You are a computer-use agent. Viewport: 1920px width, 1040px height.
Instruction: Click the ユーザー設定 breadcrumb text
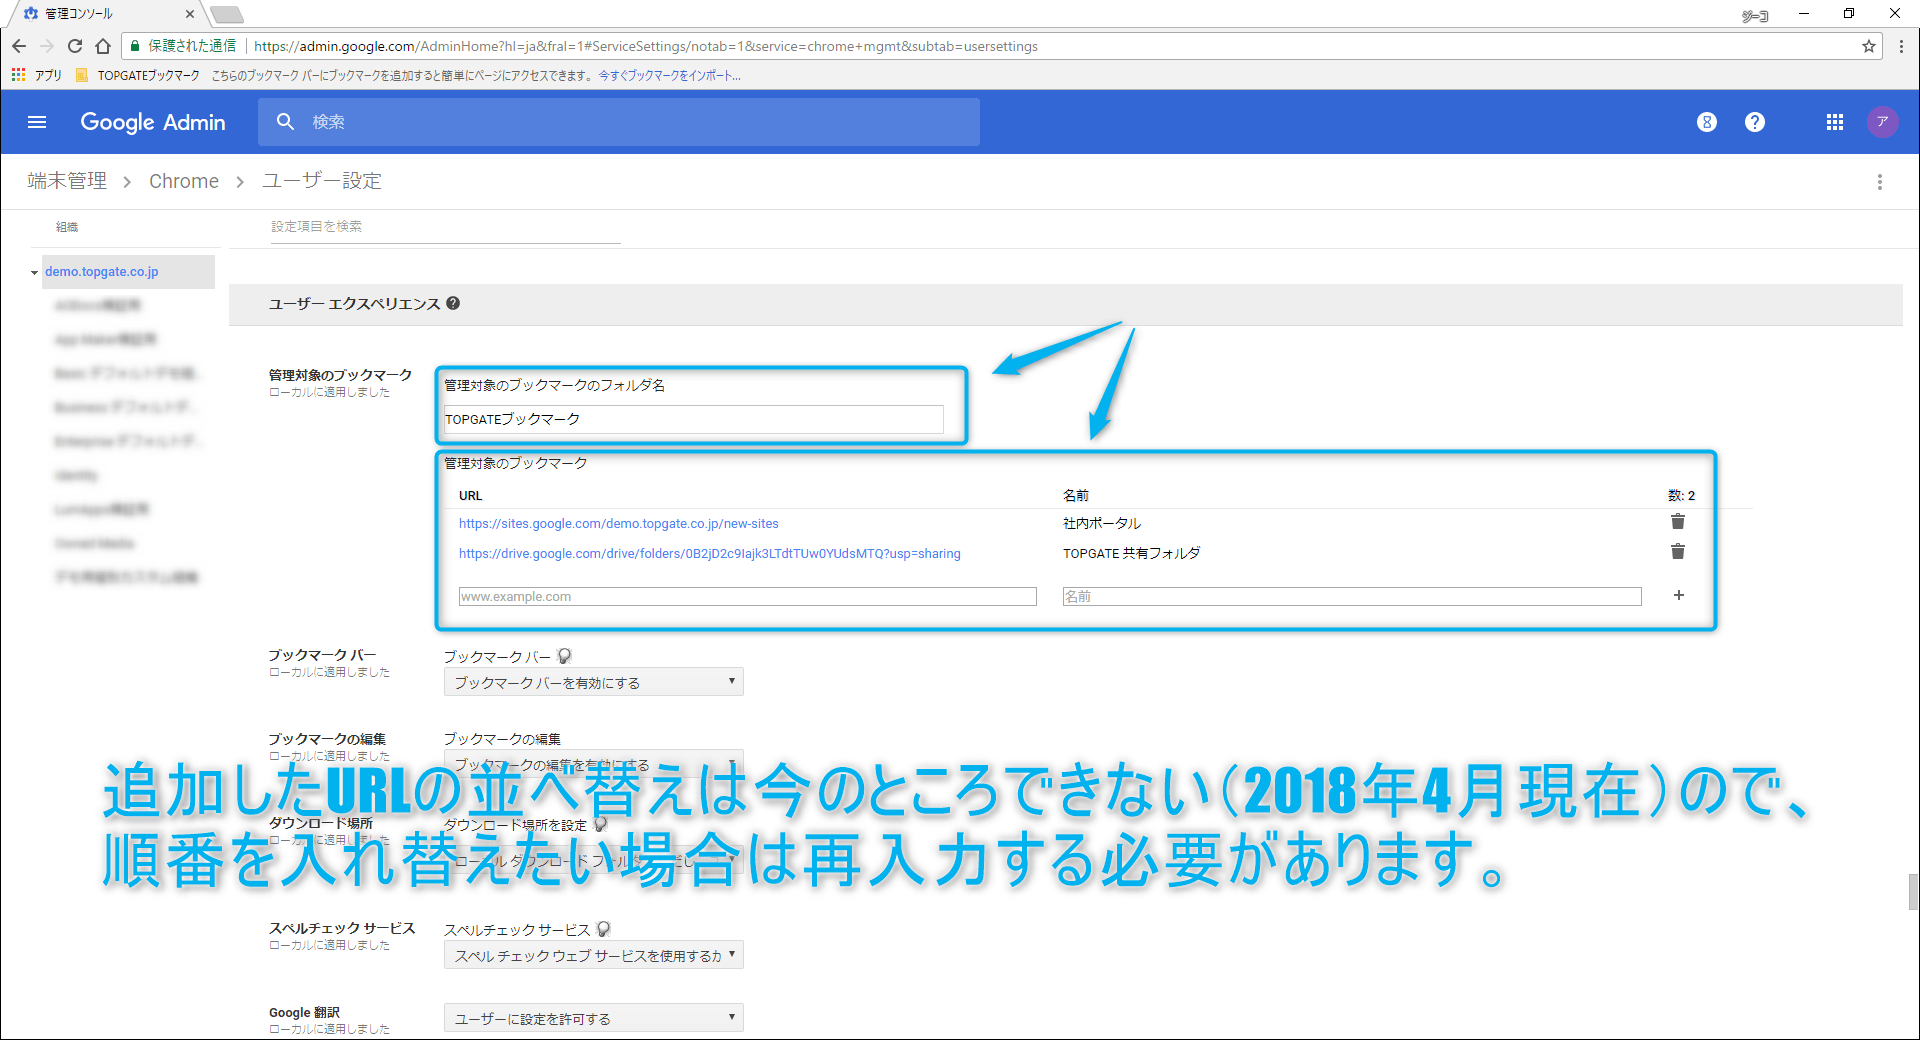pyautogui.click(x=322, y=181)
